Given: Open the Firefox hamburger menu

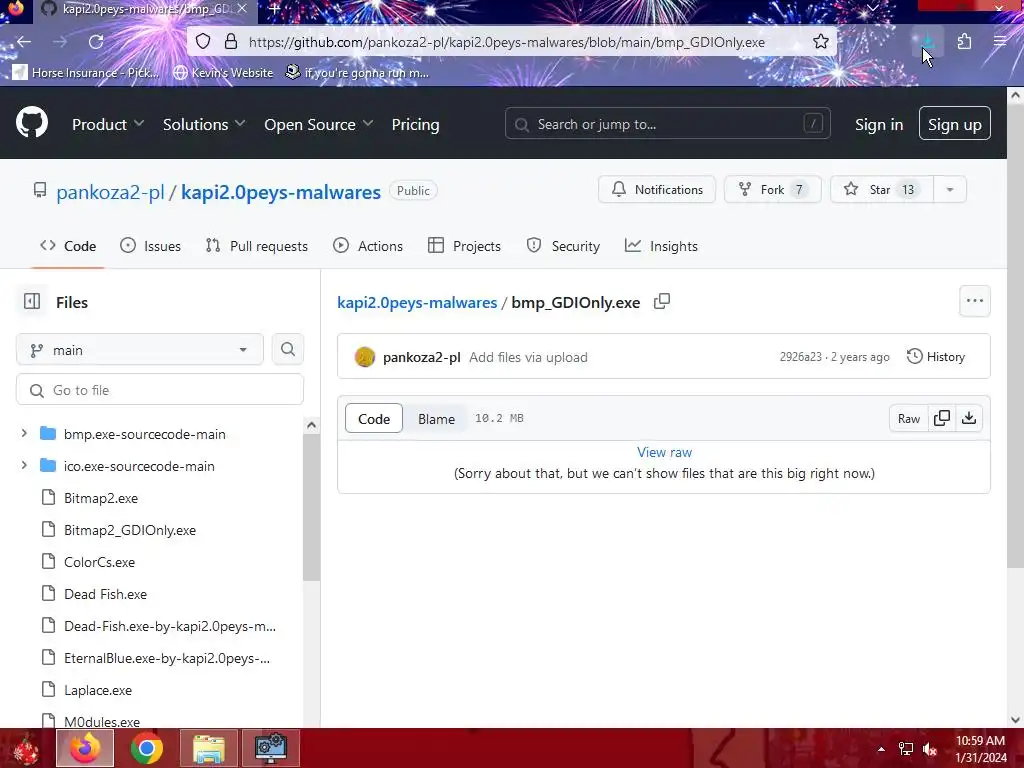Looking at the screenshot, I should 999,42.
